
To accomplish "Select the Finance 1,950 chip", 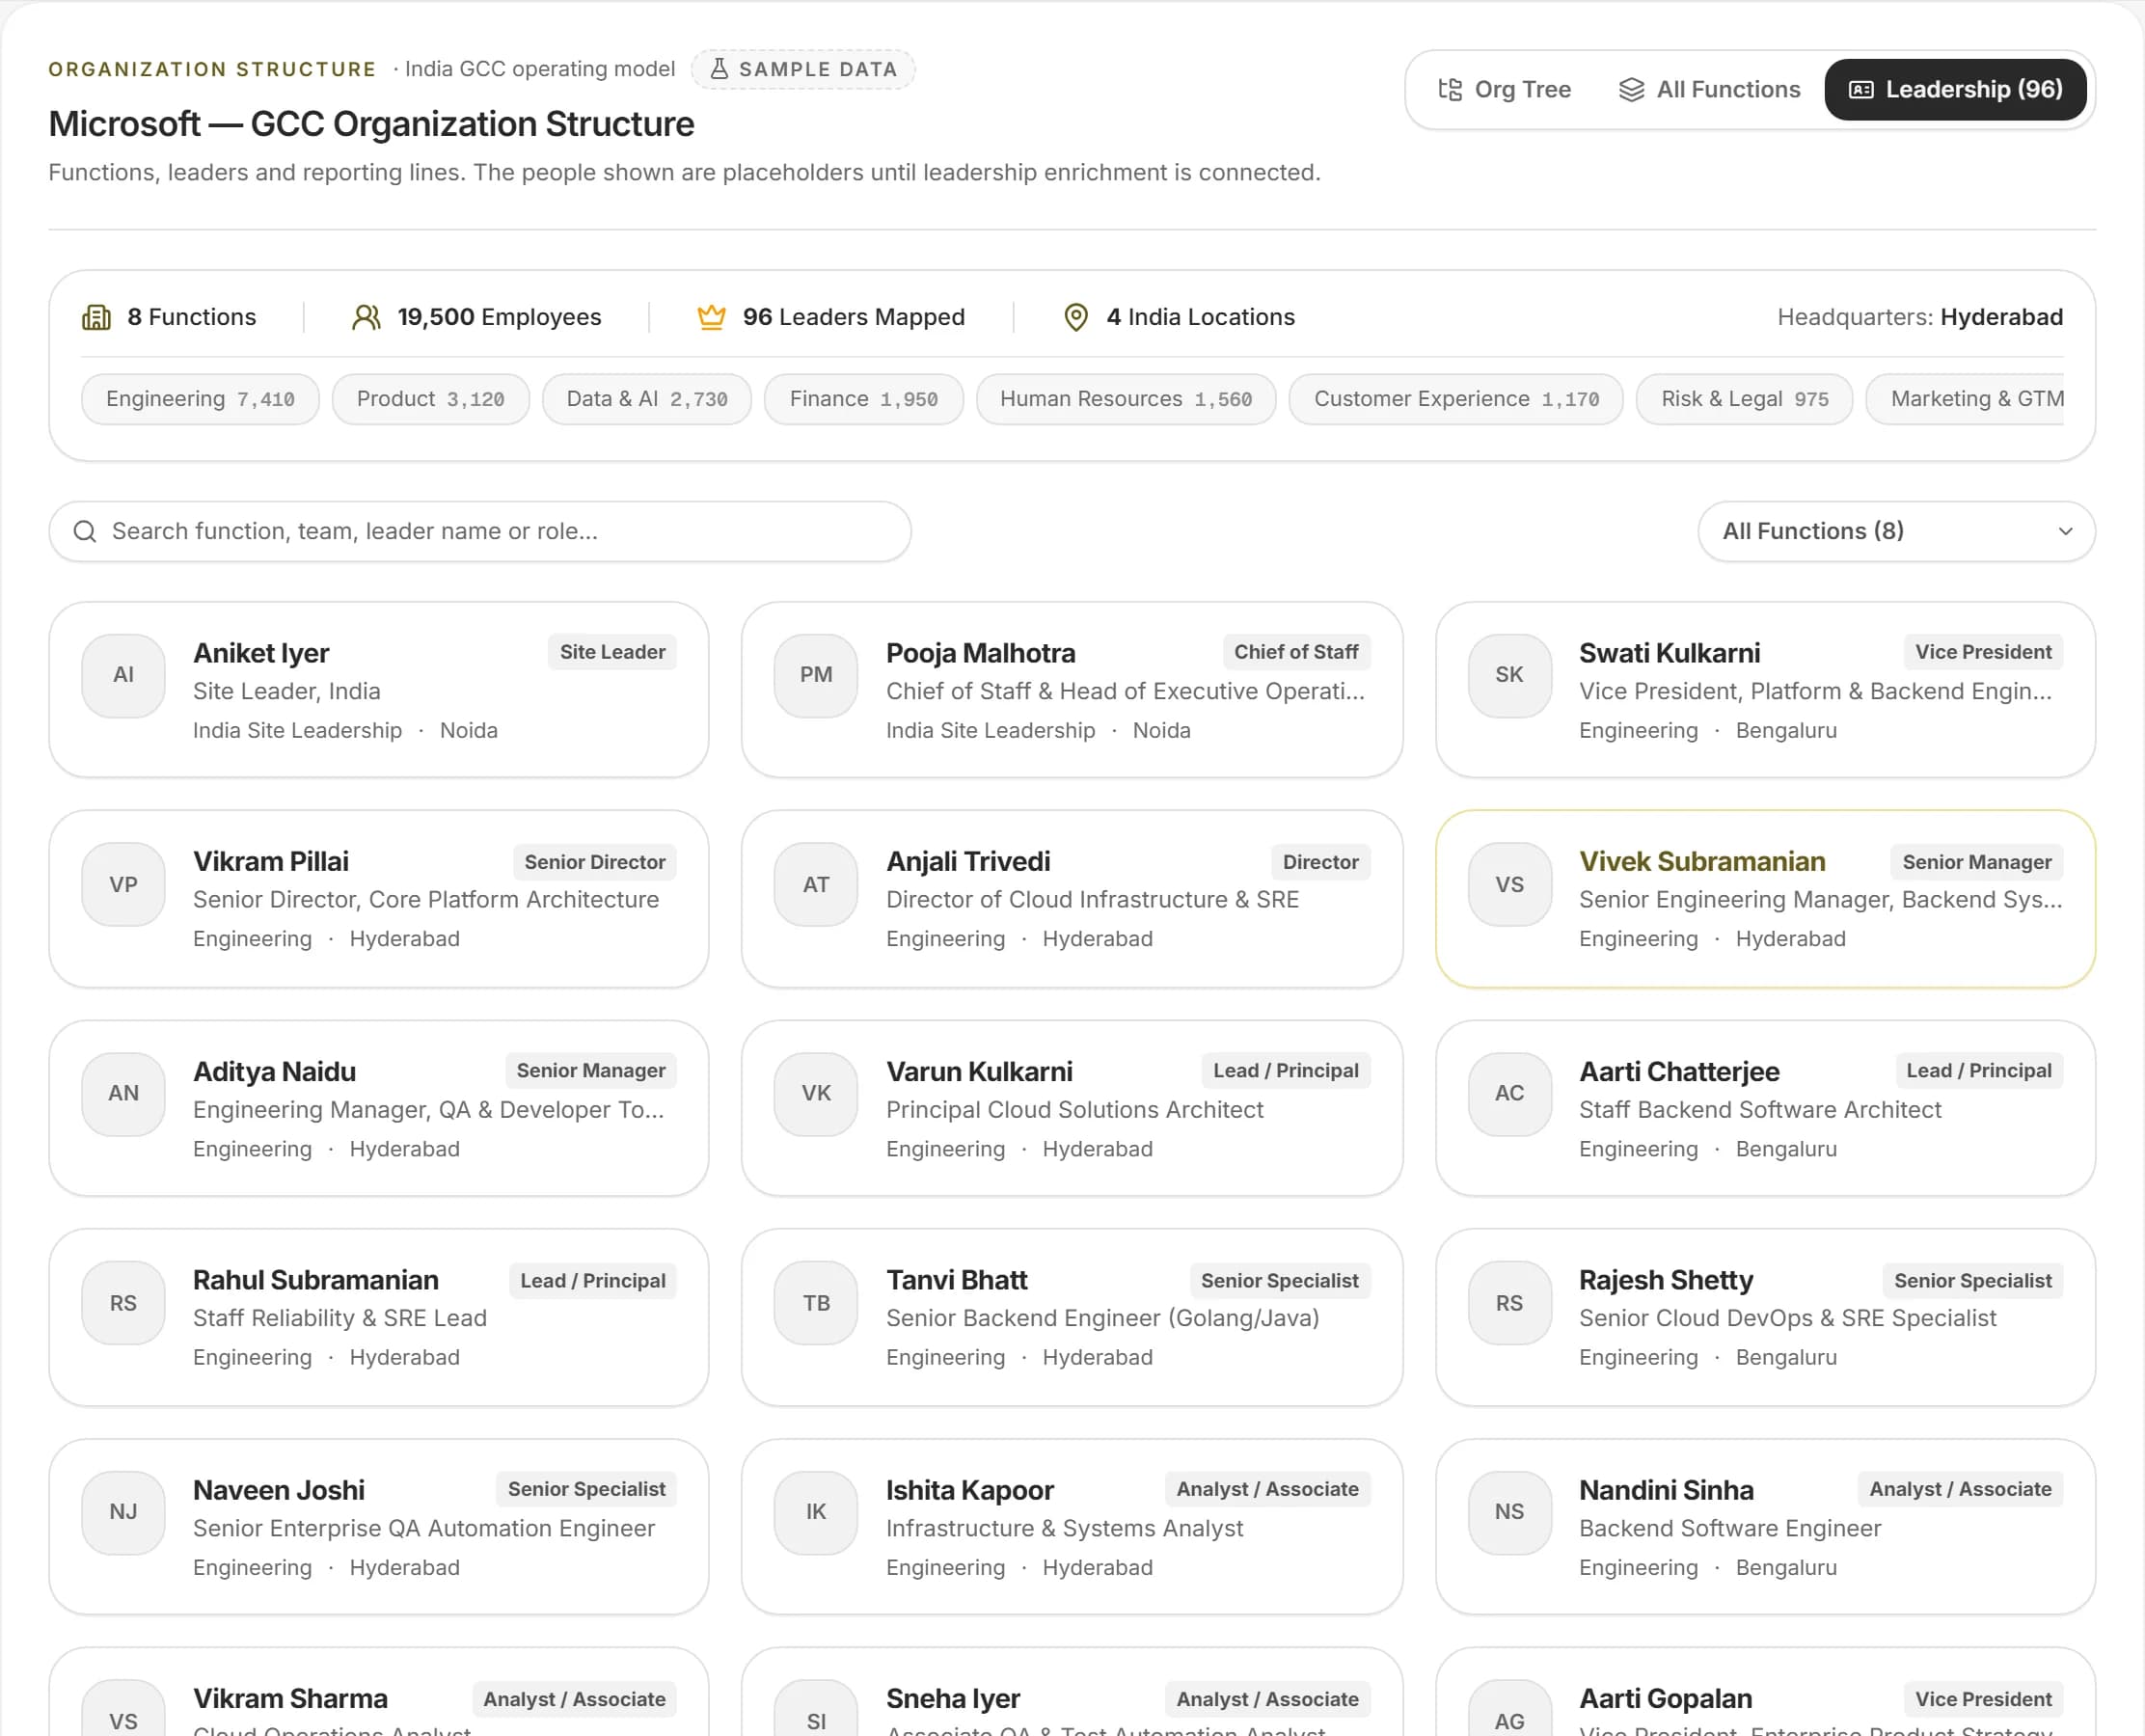I will 864,399.
